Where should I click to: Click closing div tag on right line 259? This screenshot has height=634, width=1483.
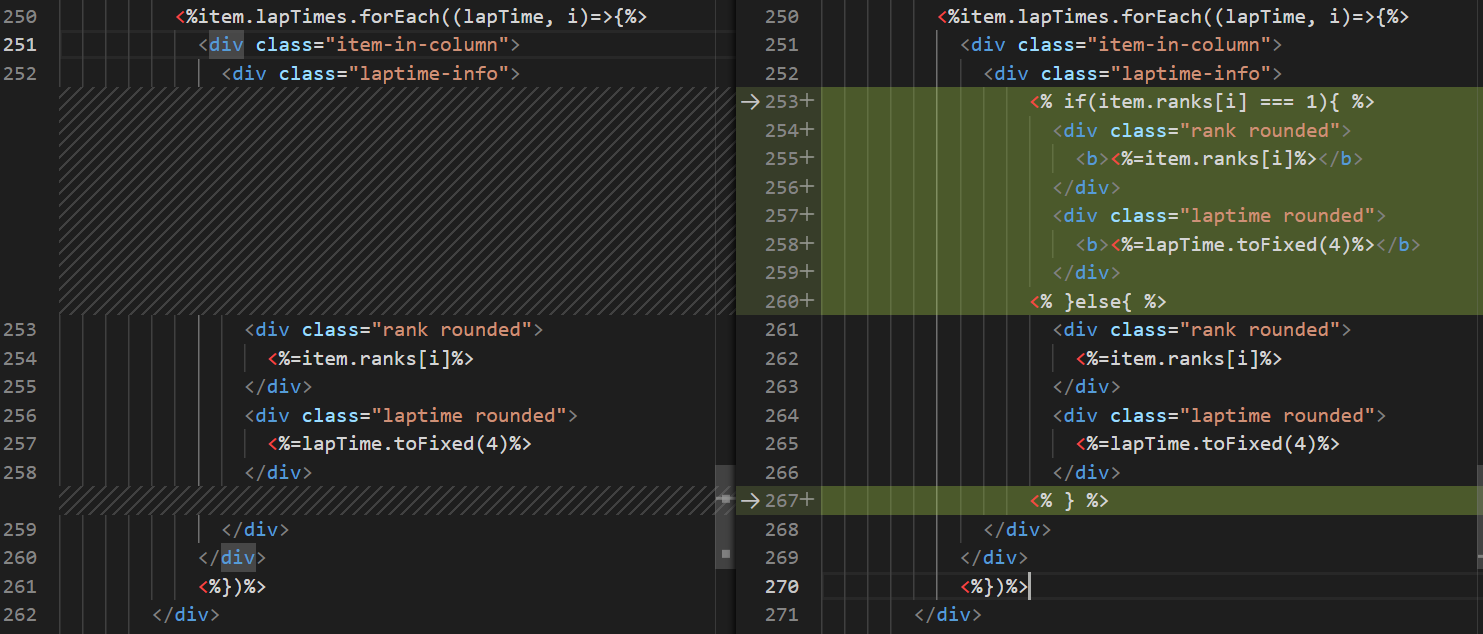click(x=1087, y=272)
